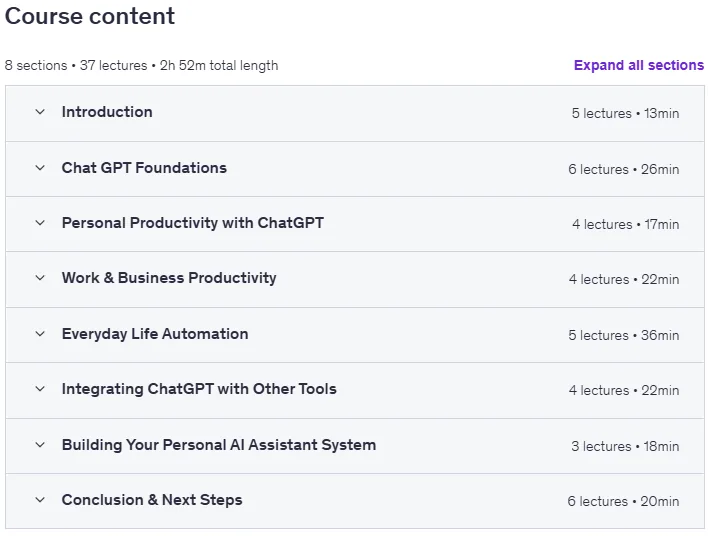The image size is (708, 536).
Task: Click Expand all sections link
Action: (x=638, y=65)
